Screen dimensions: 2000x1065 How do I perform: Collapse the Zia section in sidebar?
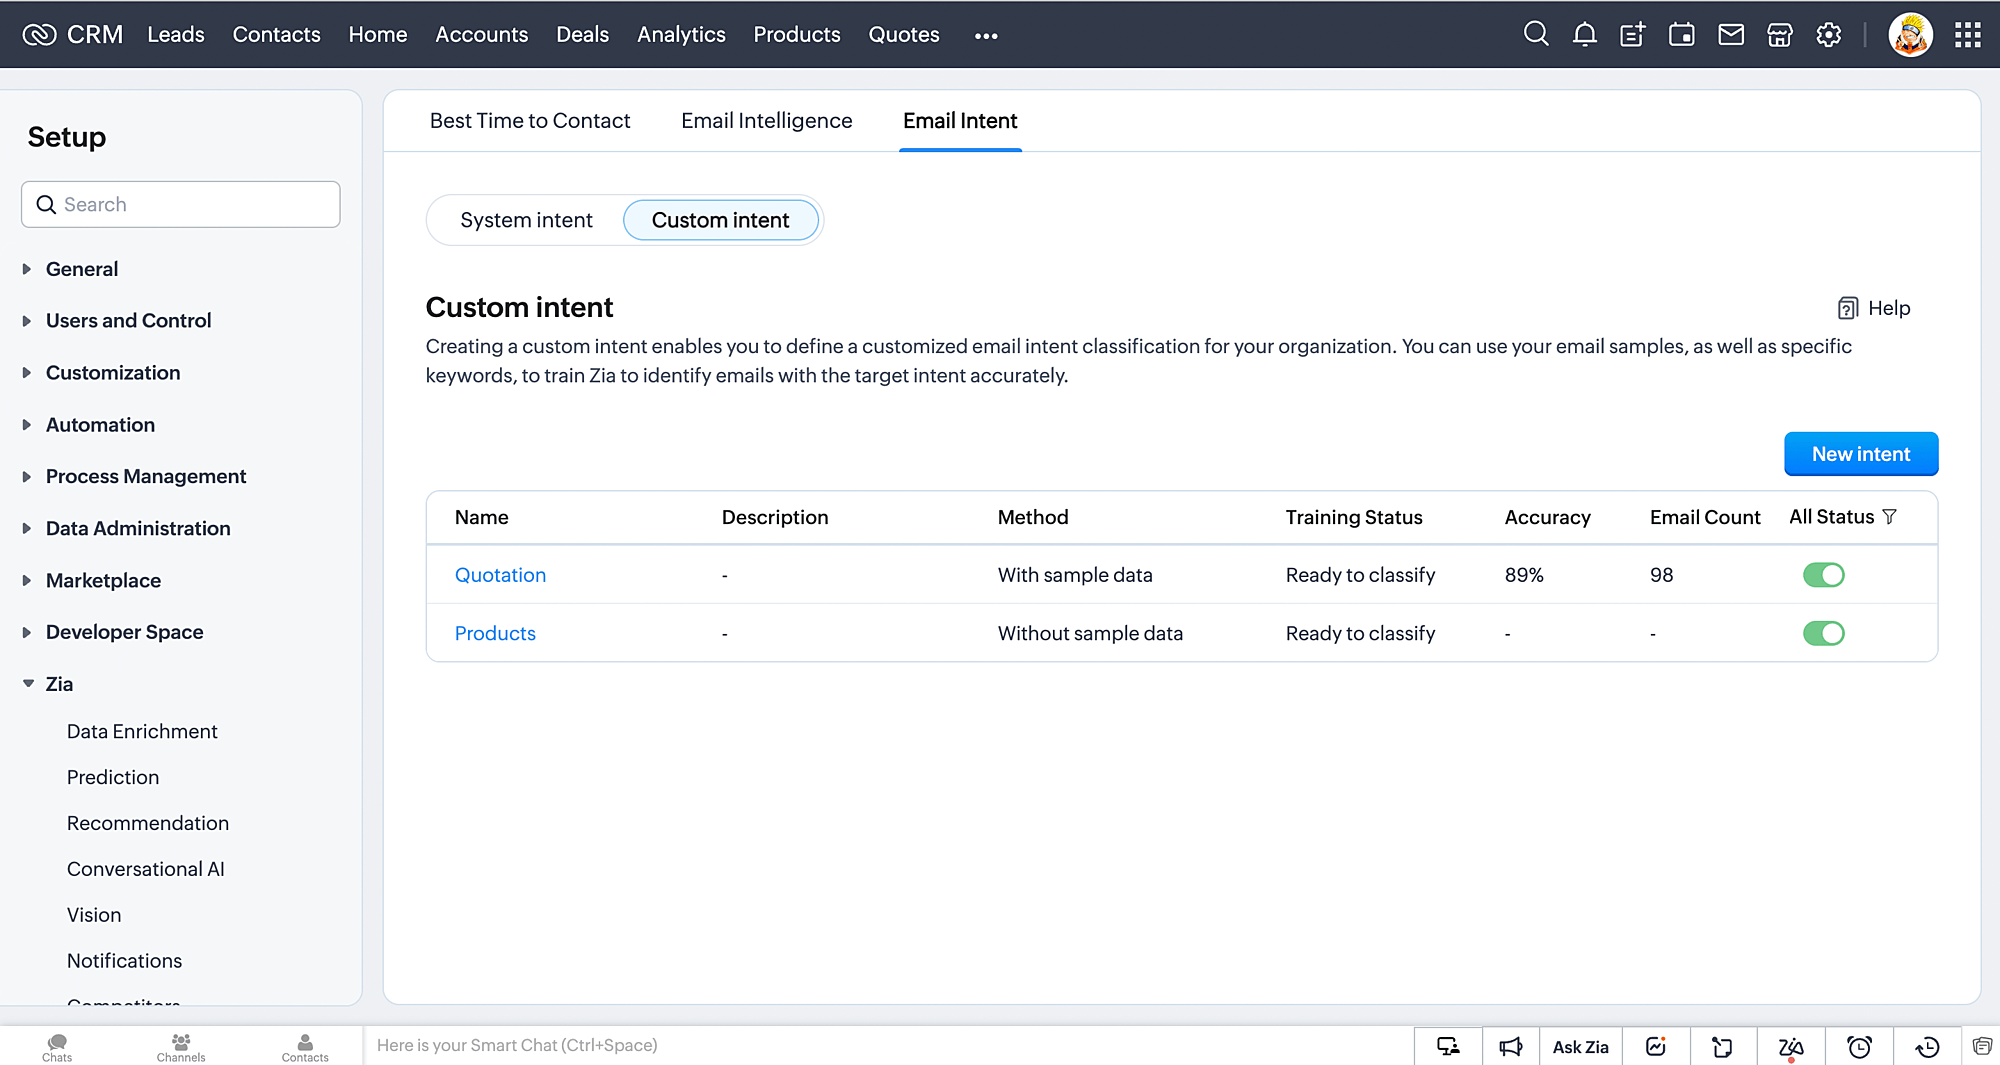[59, 684]
